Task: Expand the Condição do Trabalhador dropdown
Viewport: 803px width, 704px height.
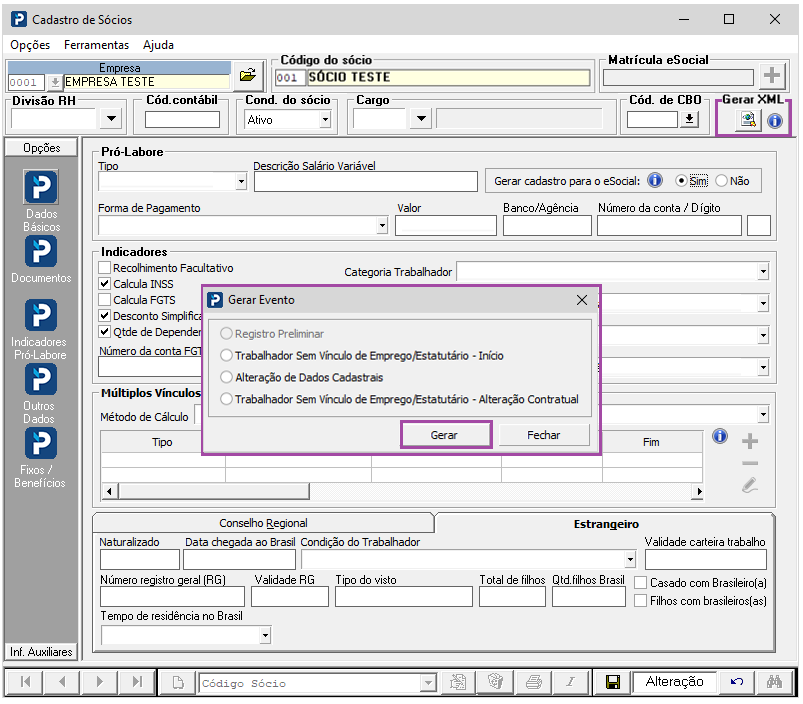Action: pyautogui.click(x=630, y=560)
